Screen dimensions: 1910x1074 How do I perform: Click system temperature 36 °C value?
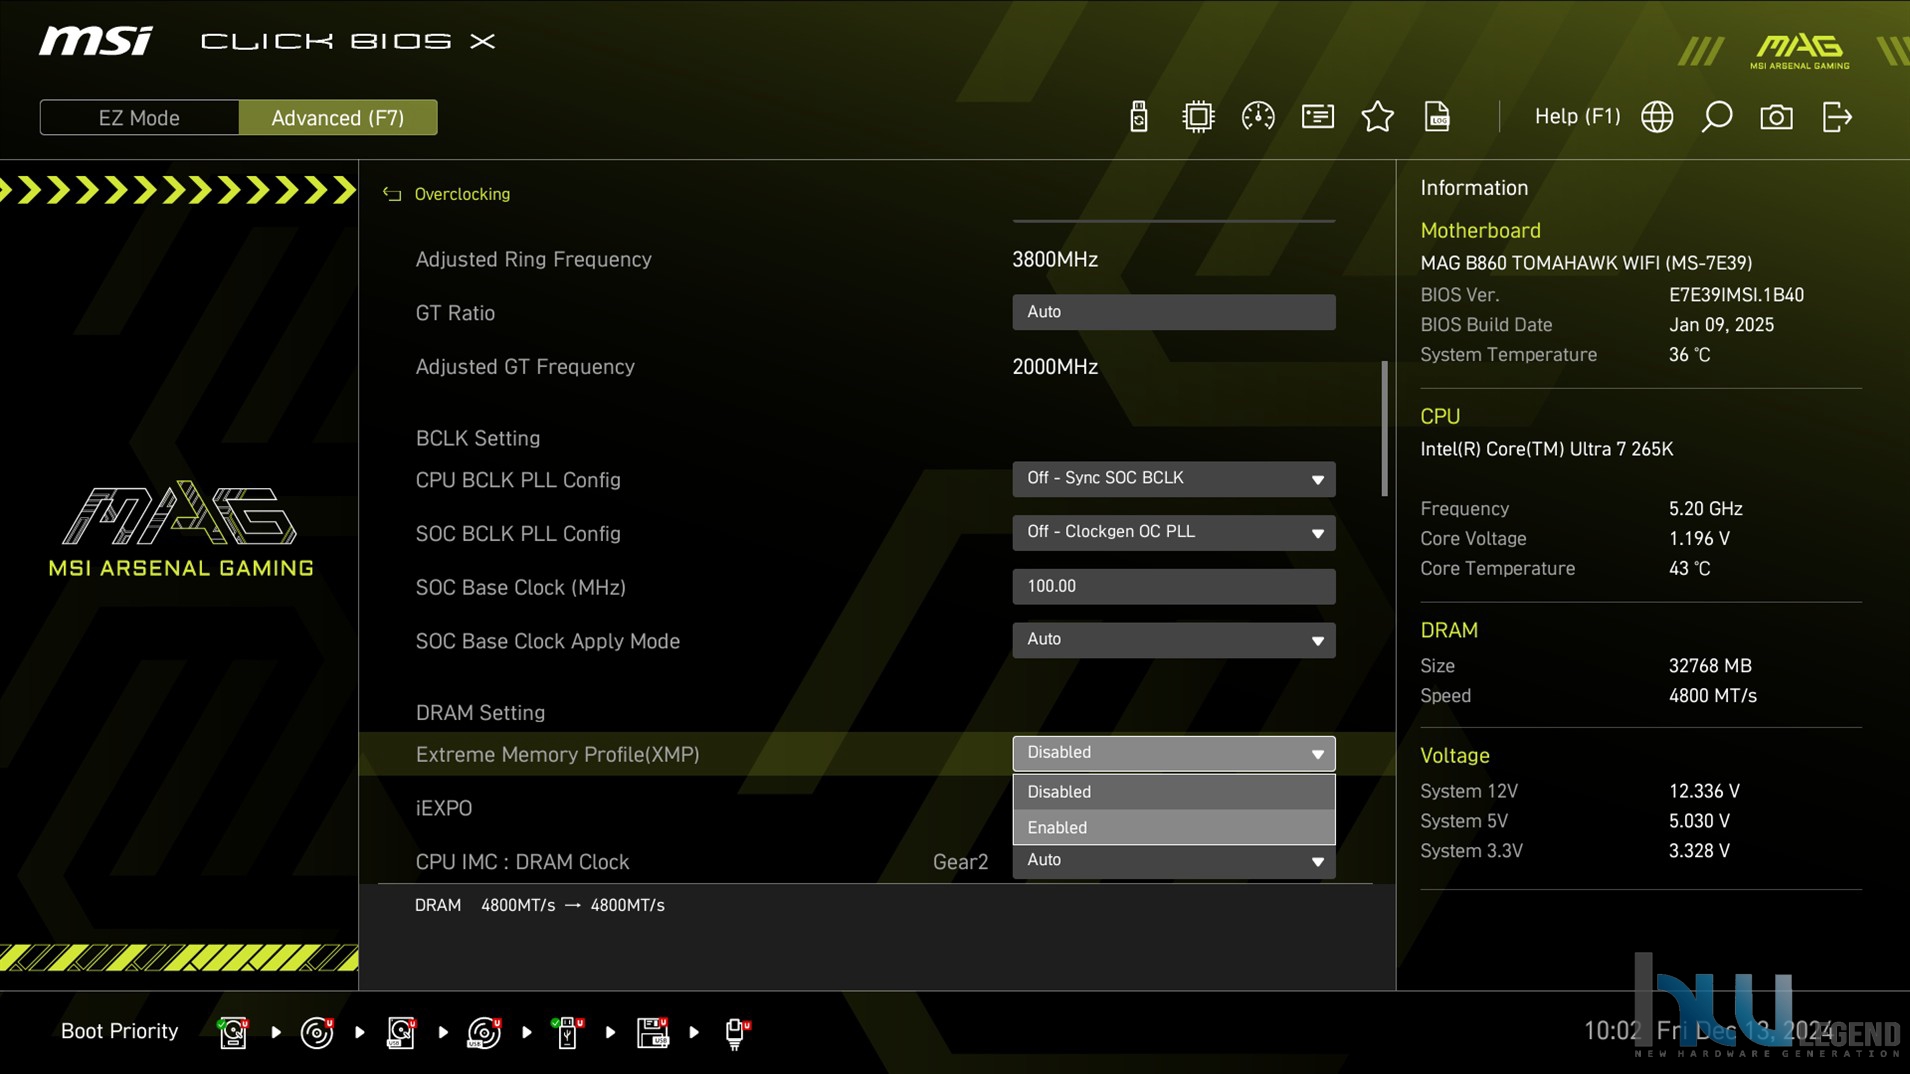[x=1689, y=355]
